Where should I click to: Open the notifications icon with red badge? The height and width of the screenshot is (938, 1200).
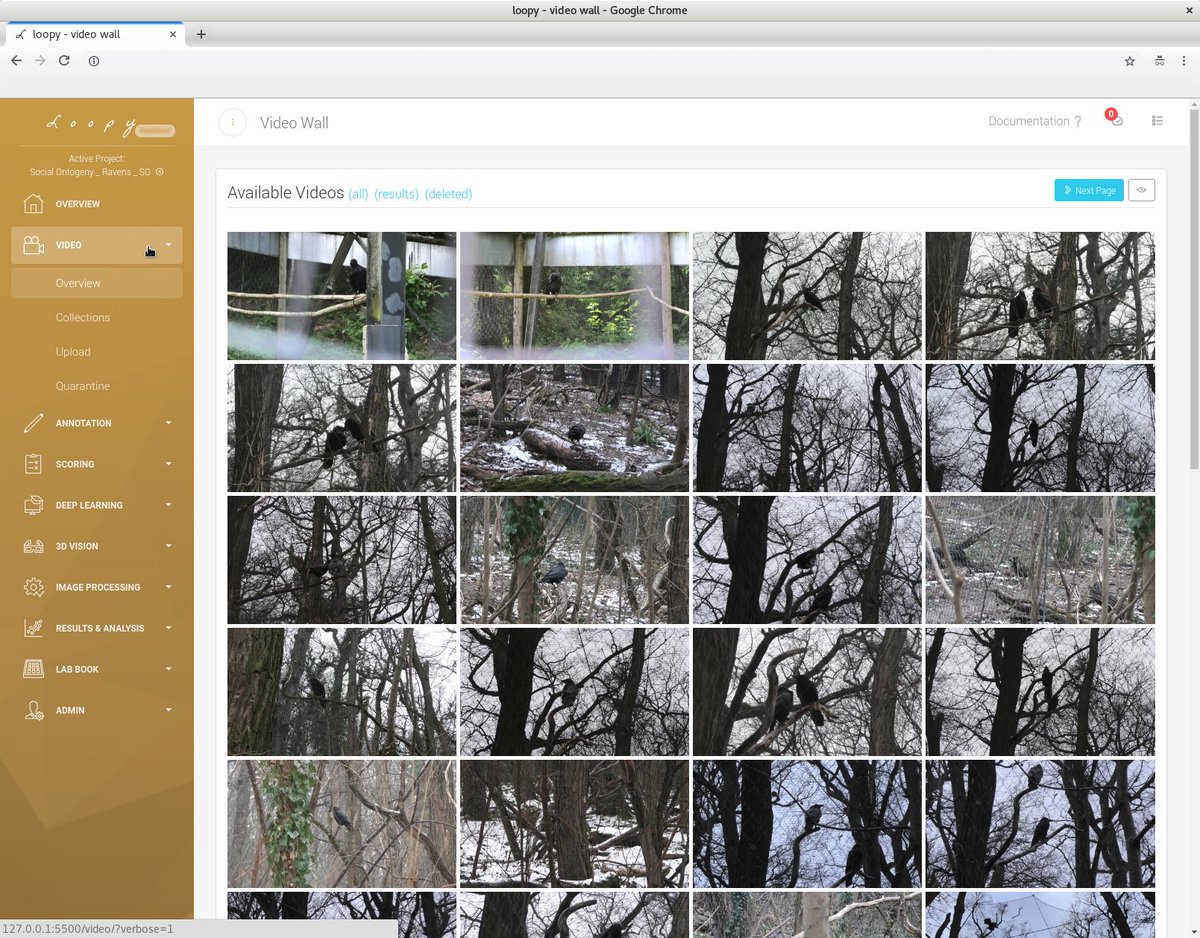point(1115,119)
